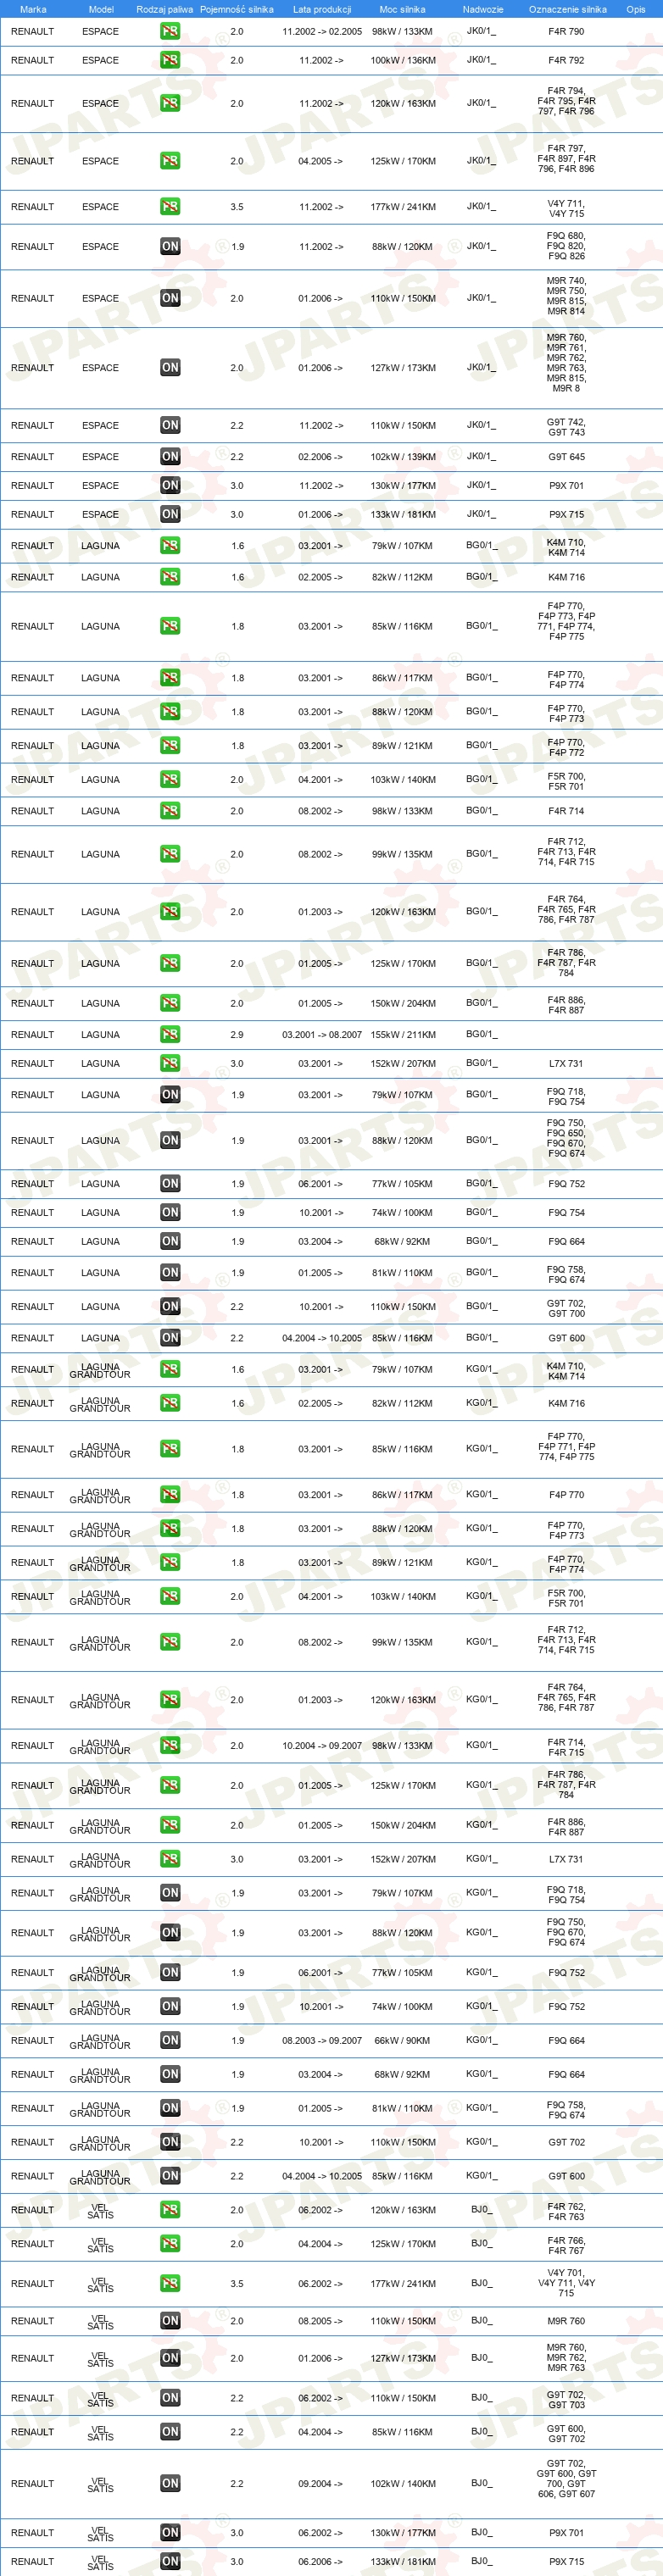Viewport: 663px width, 2576px height.
Task: Click the petrol icon in the Vel Satis 3.5 row
Action: (170, 2283)
